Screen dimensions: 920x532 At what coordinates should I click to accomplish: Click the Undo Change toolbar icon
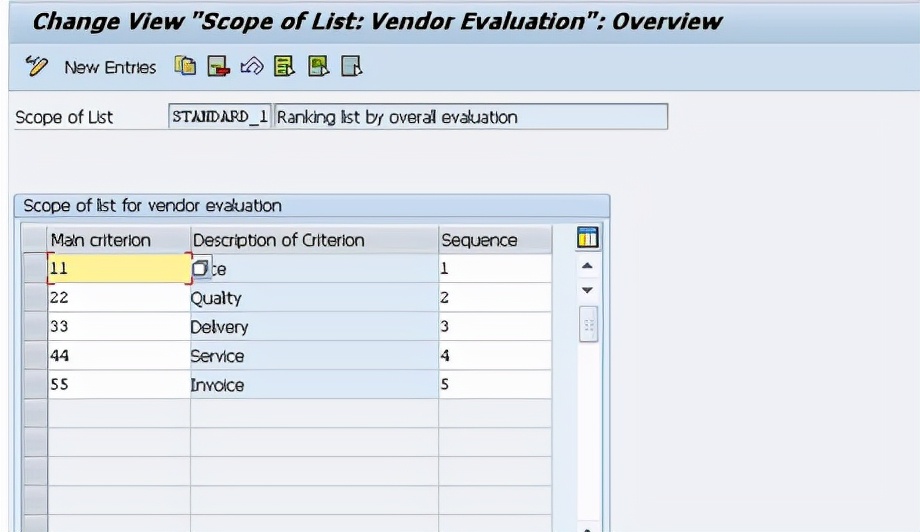[252, 66]
